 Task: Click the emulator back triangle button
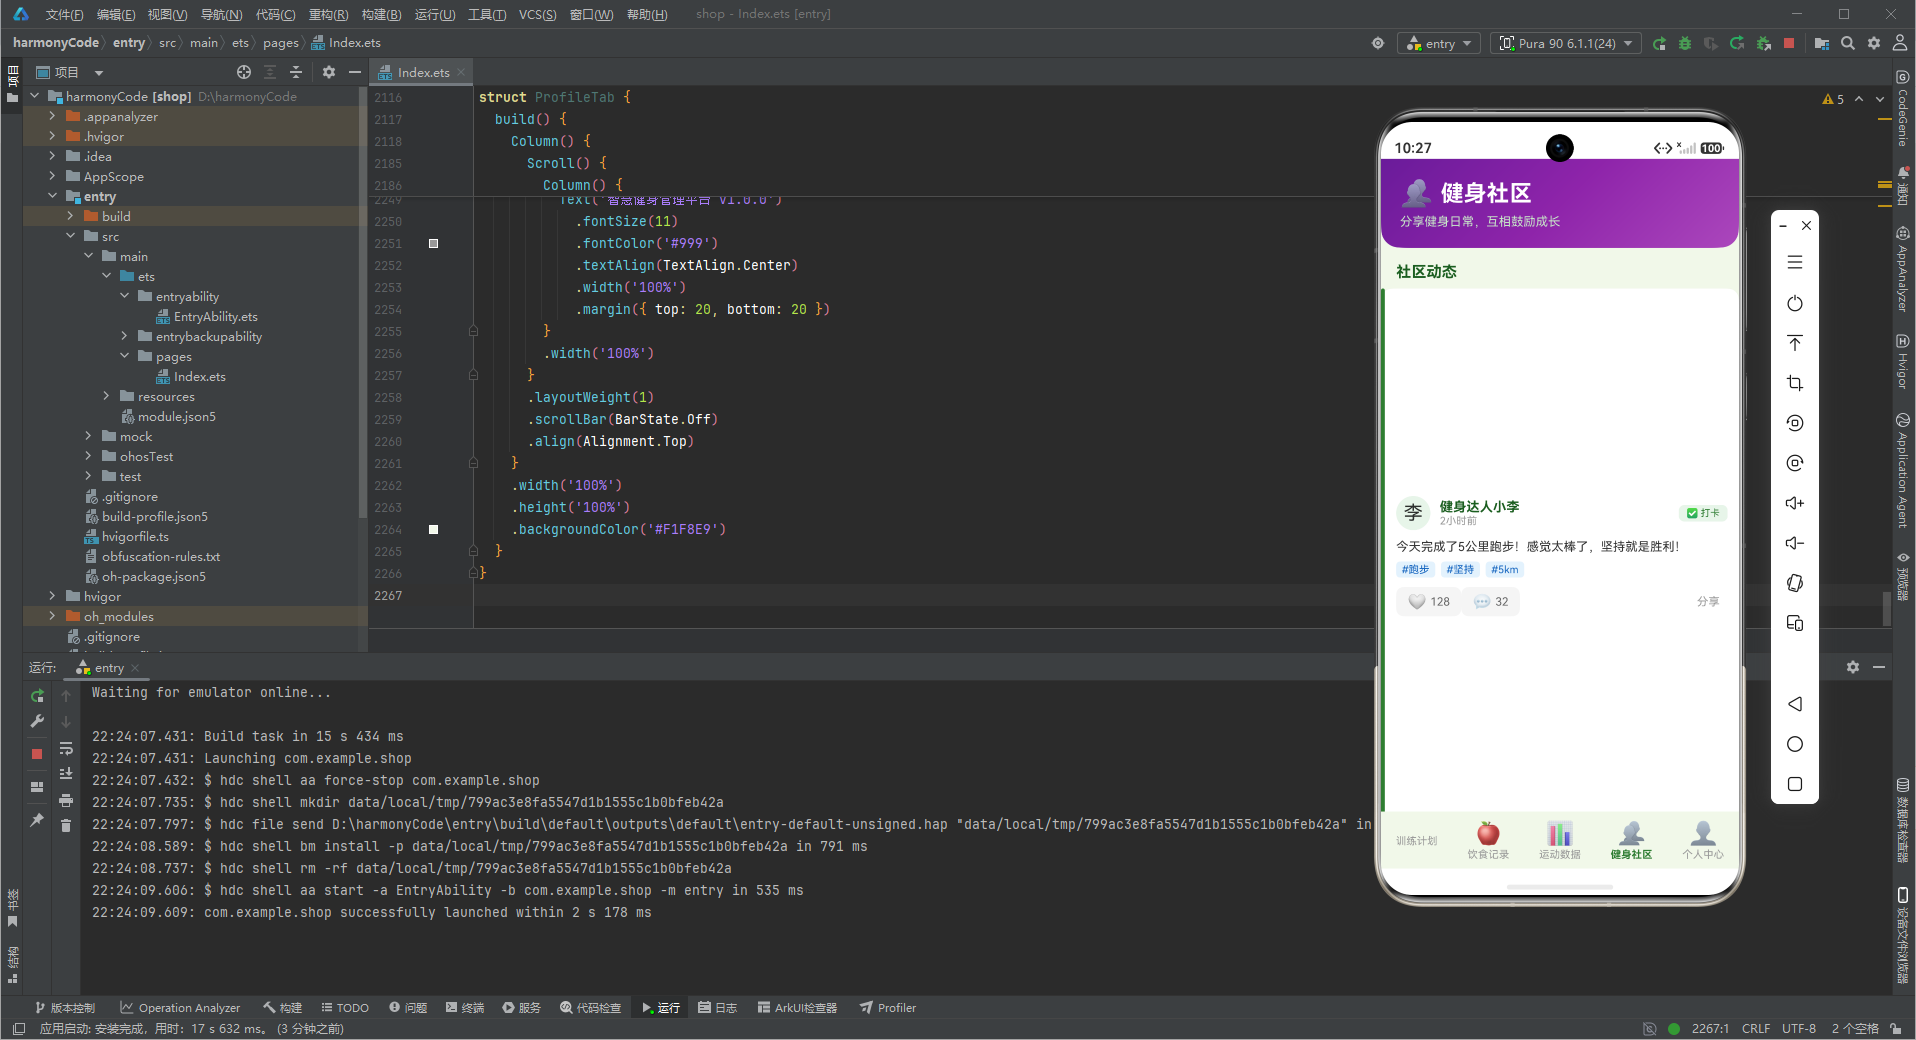point(1795,704)
